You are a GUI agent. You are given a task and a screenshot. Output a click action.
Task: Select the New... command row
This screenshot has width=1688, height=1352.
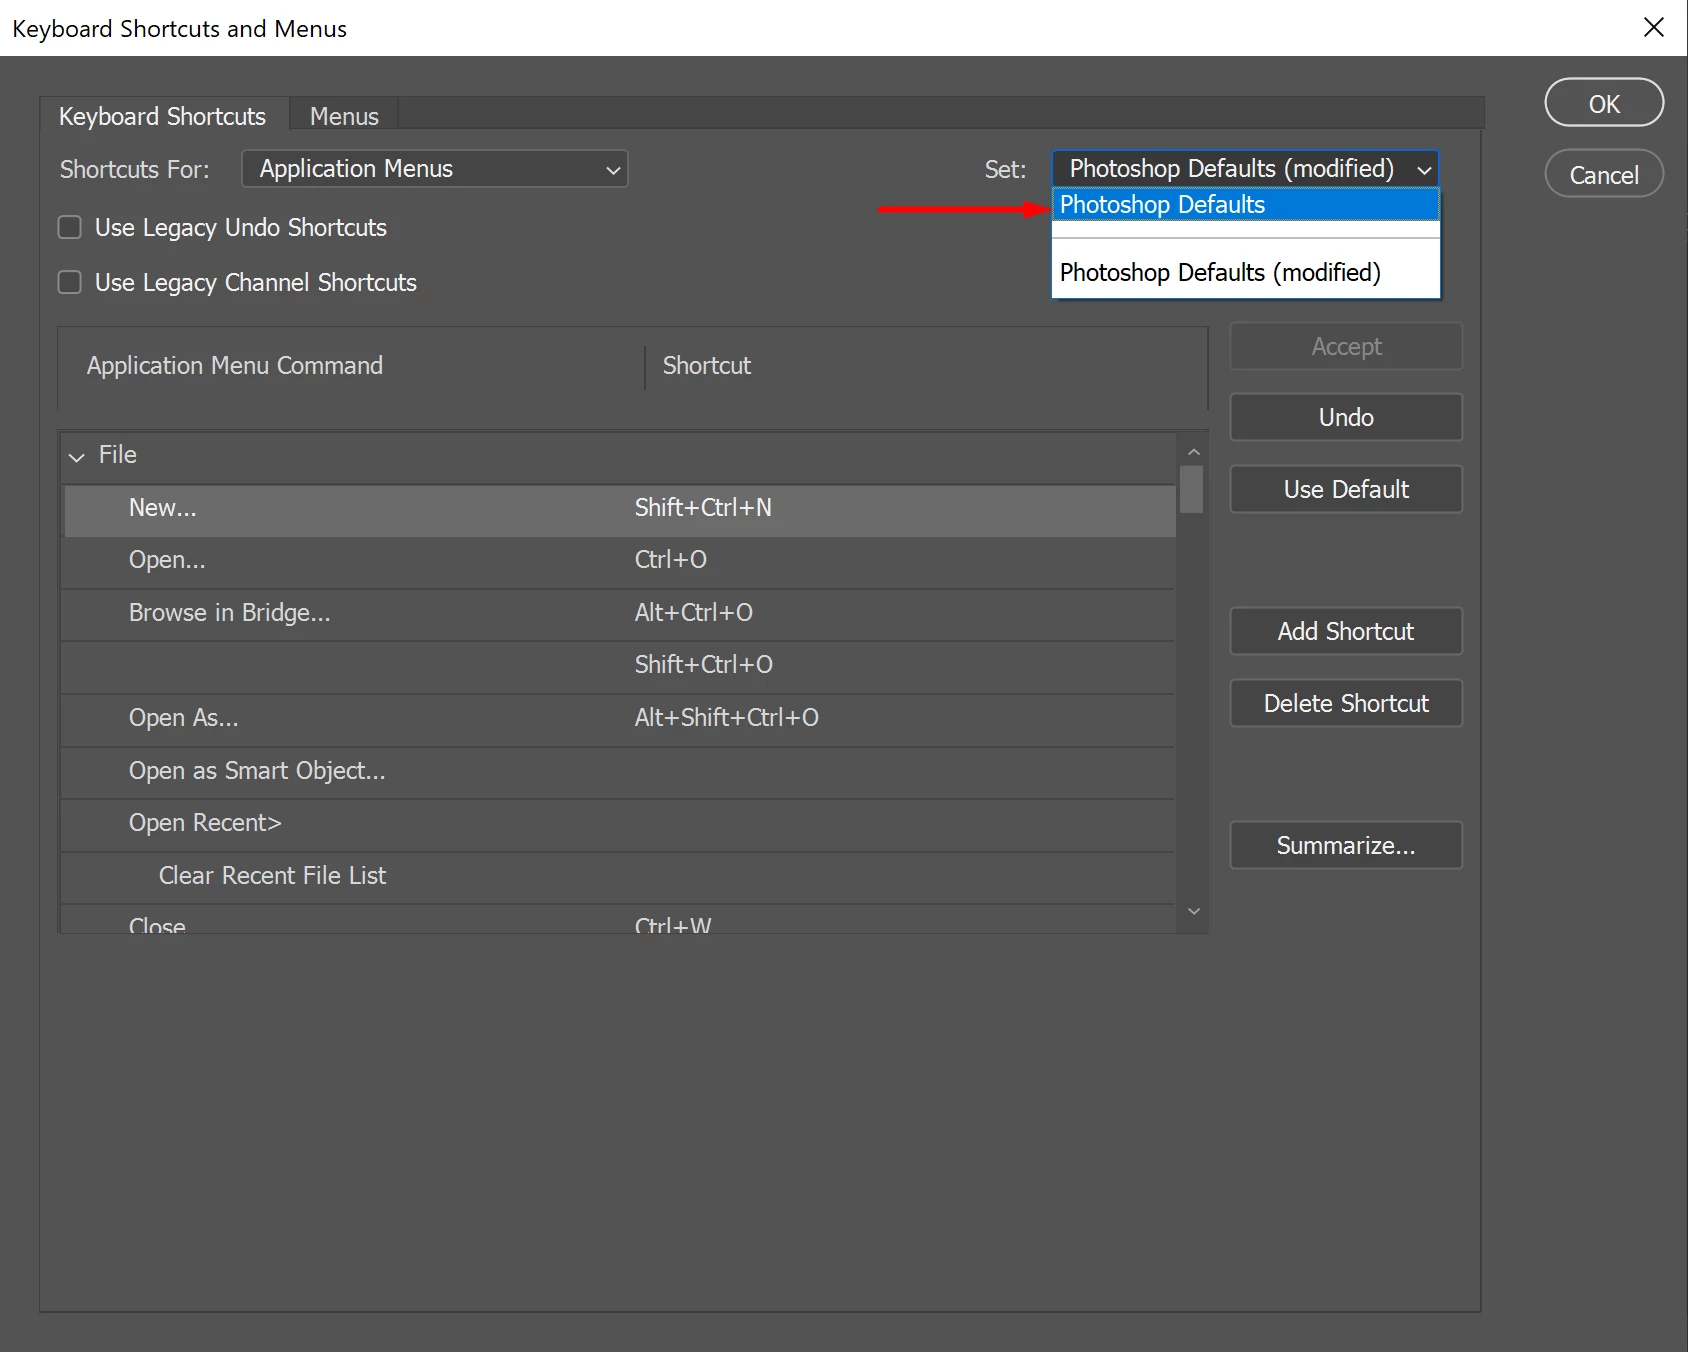619,510
